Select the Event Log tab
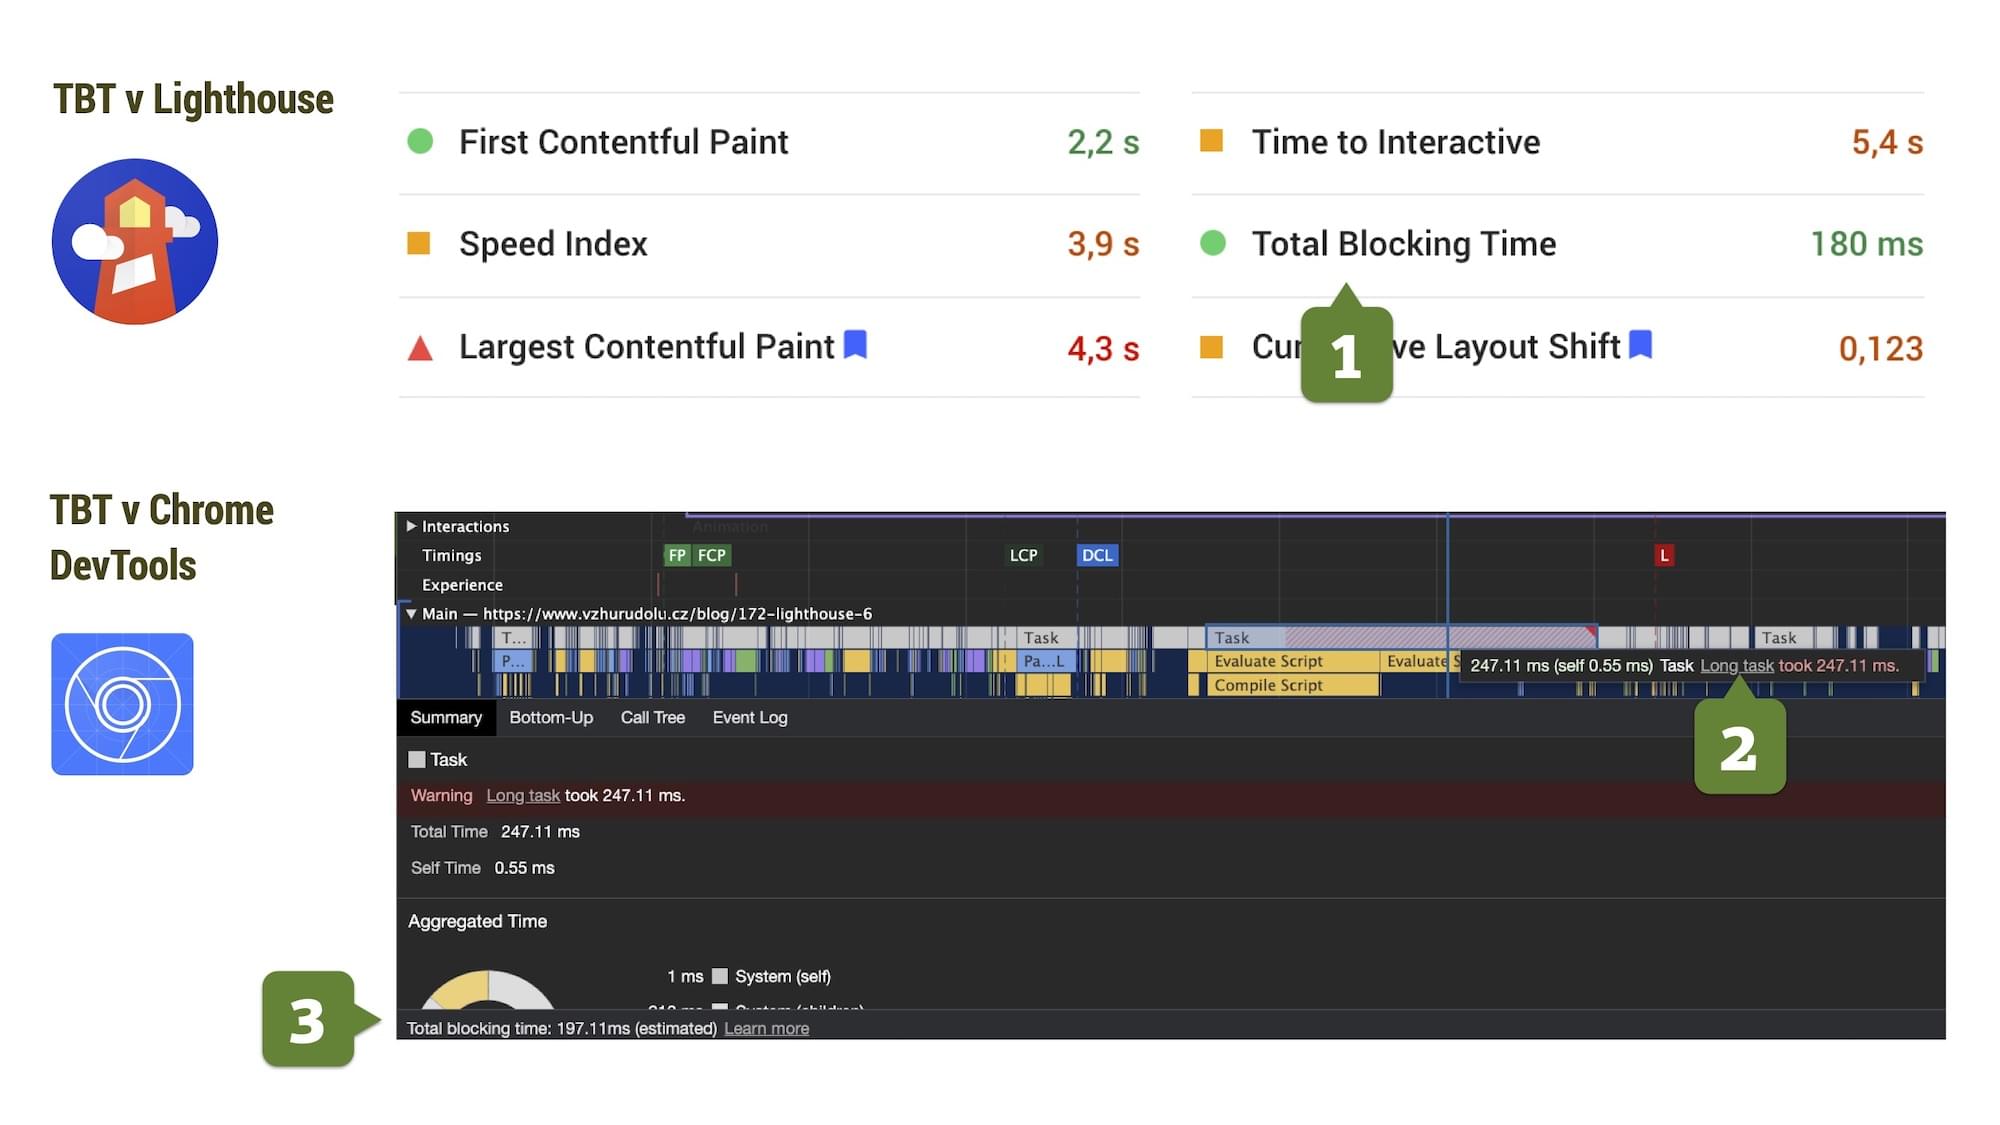2000x1125 pixels. [749, 717]
